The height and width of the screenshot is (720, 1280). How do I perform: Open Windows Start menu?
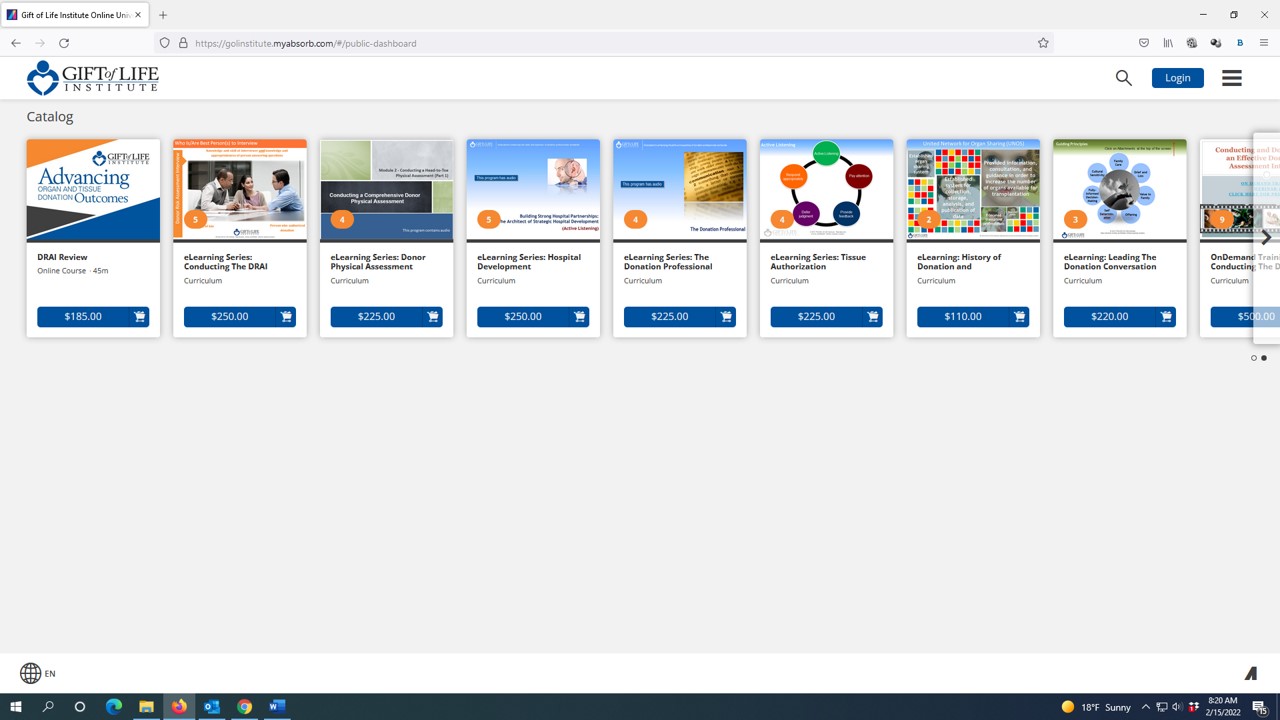point(16,707)
